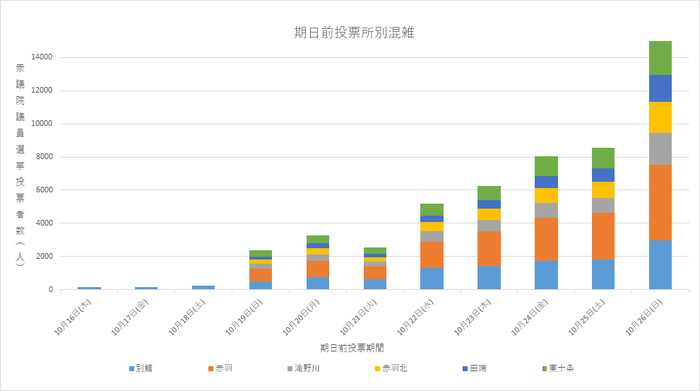This screenshot has height=391, width=700.
Task: Click the 10月20日(月) axis label
Action: click(301, 317)
